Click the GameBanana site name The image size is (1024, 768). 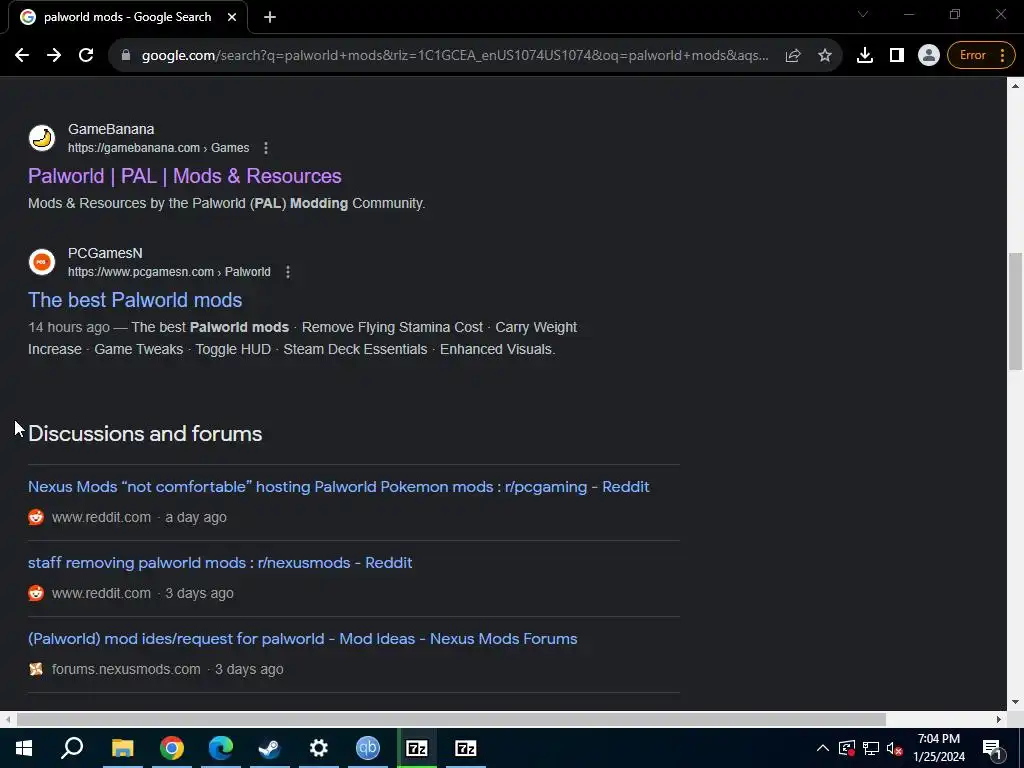tap(111, 129)
